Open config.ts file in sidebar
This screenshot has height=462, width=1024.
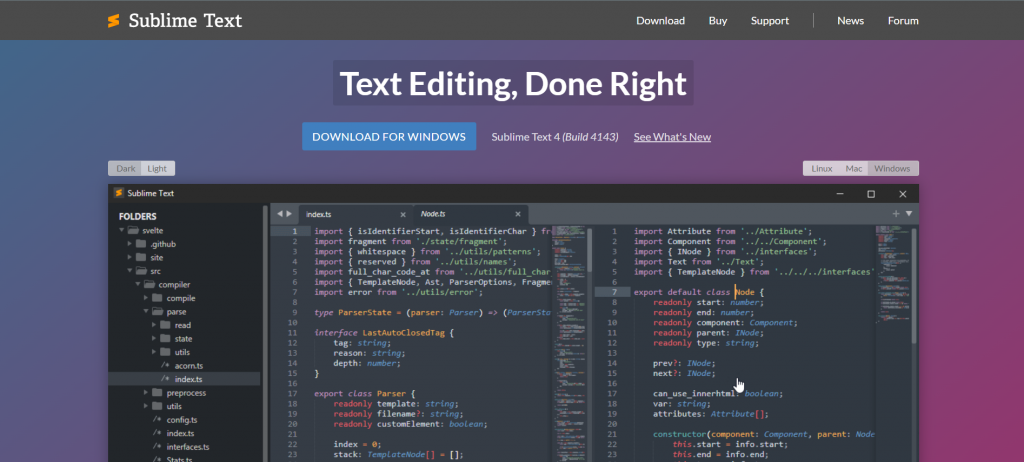point(182,420)
